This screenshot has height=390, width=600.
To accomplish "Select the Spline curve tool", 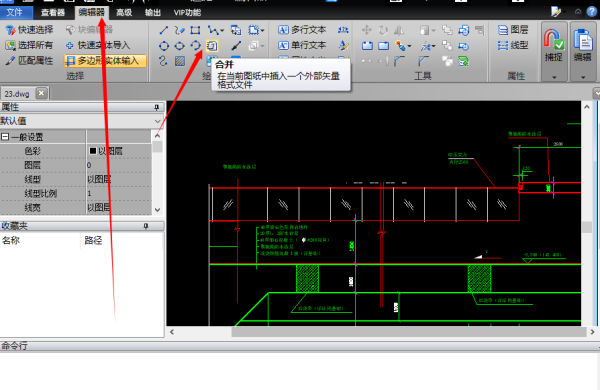I will click(163, 61).
